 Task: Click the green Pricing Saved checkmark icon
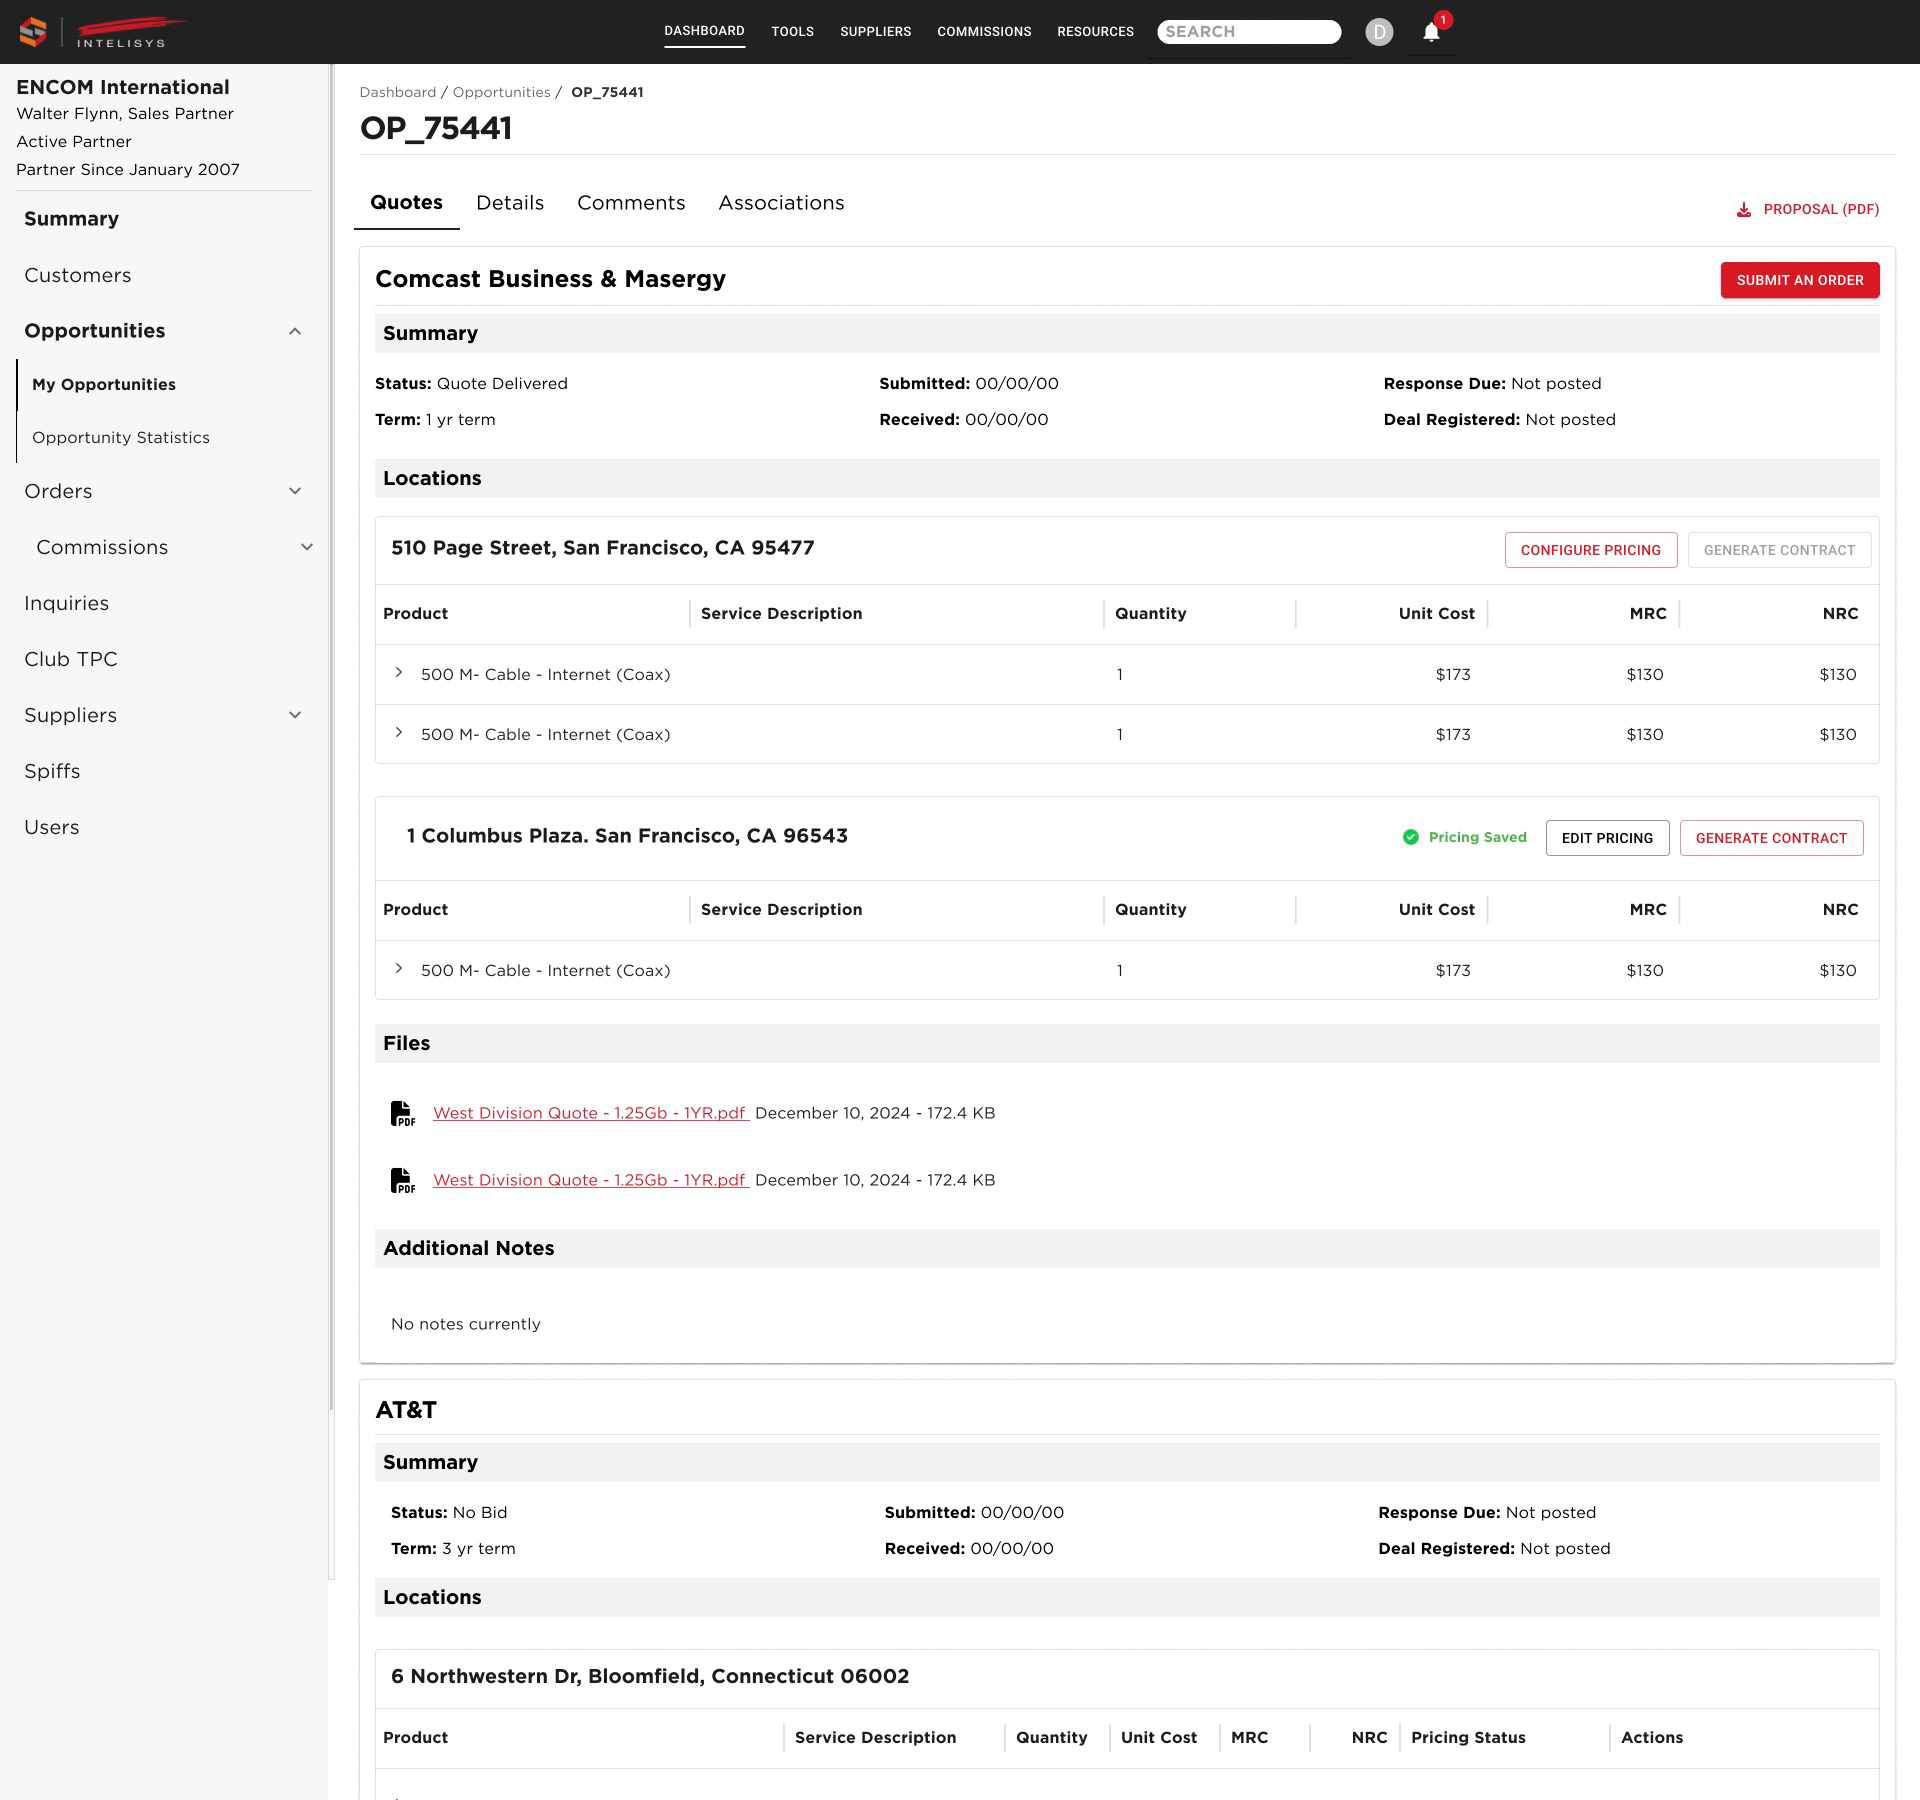click(x=1410, y=837)
